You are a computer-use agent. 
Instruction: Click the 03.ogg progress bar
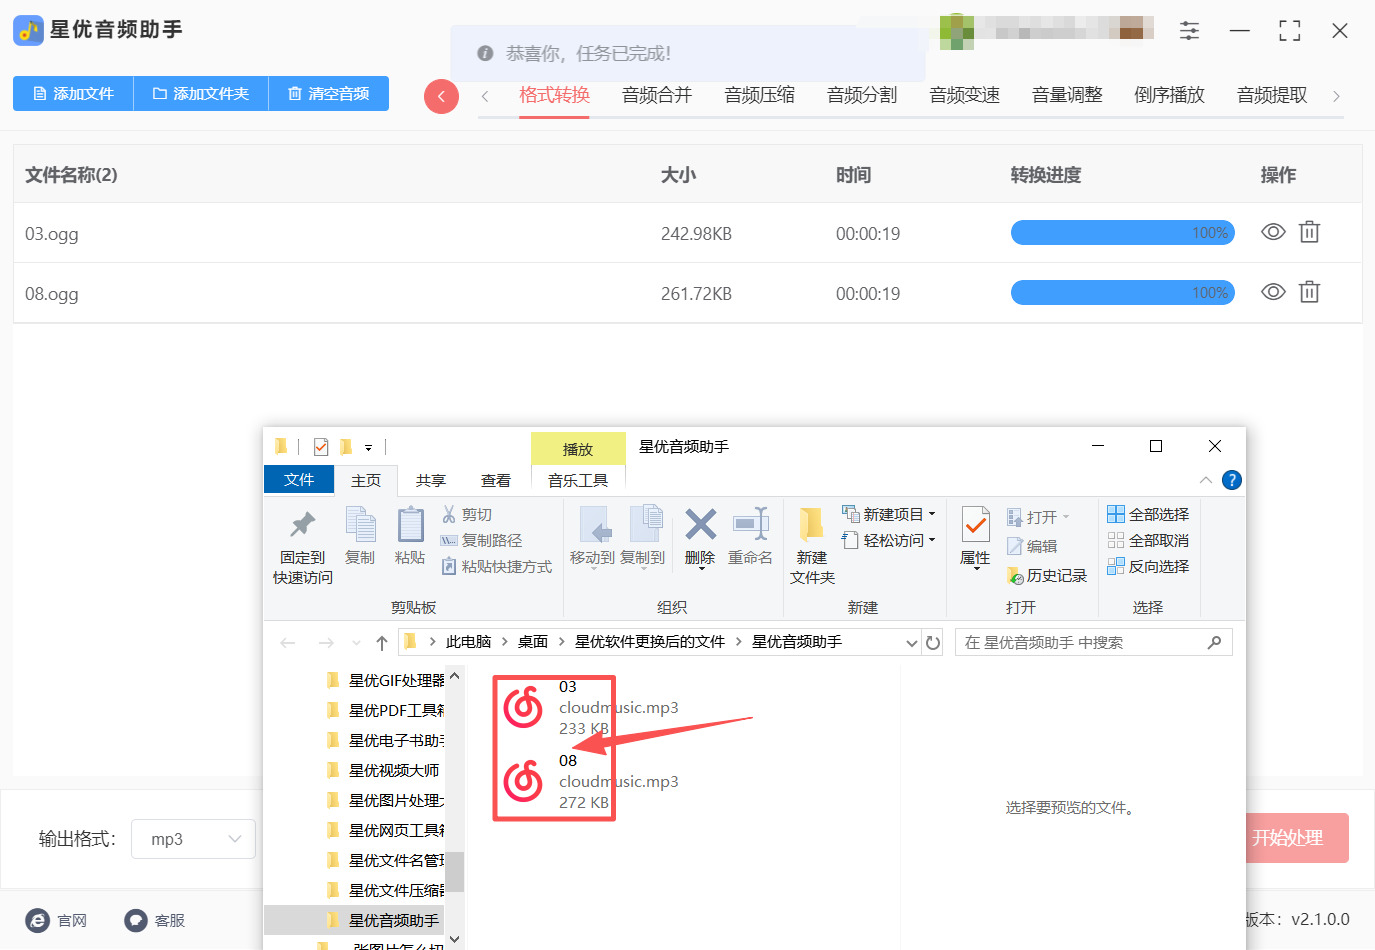[x=1123, y=233]
